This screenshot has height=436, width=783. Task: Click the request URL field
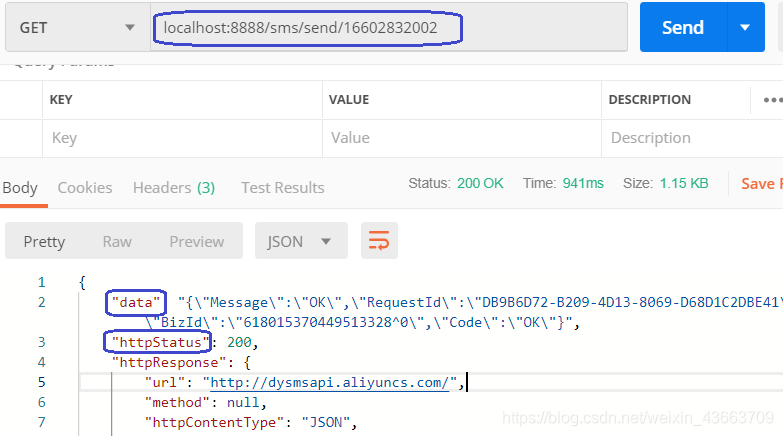pos(389,27)
